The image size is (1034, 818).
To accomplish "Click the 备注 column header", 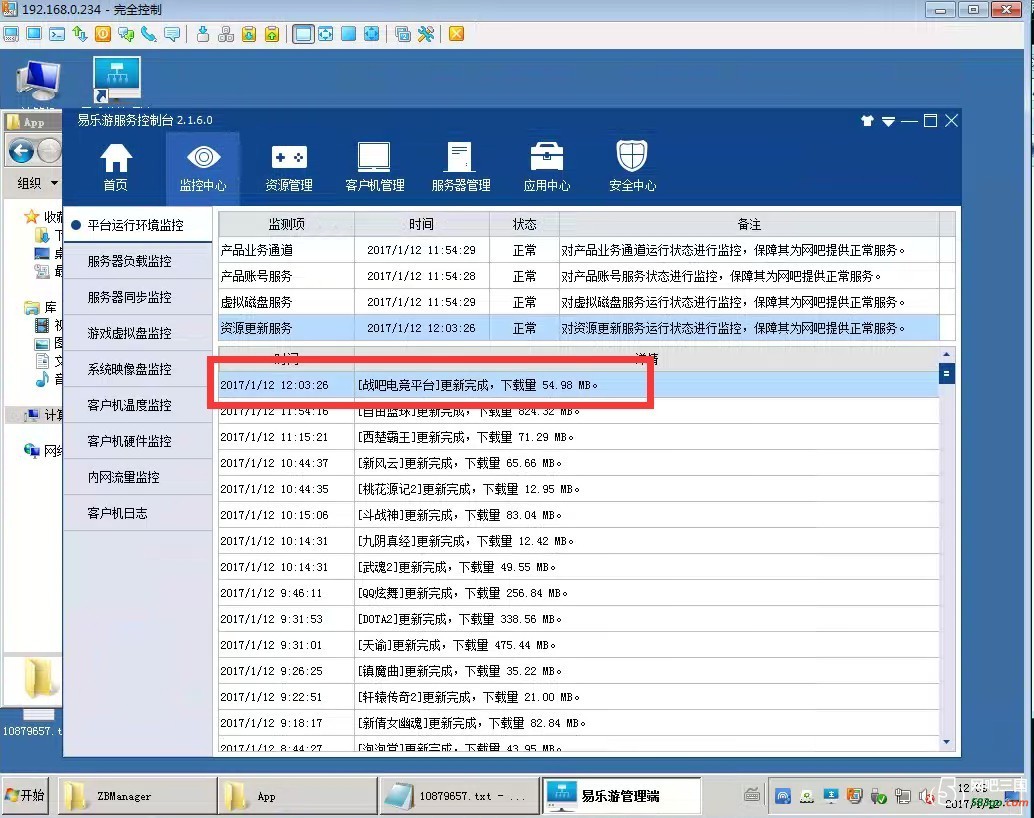I will [749, 224].
